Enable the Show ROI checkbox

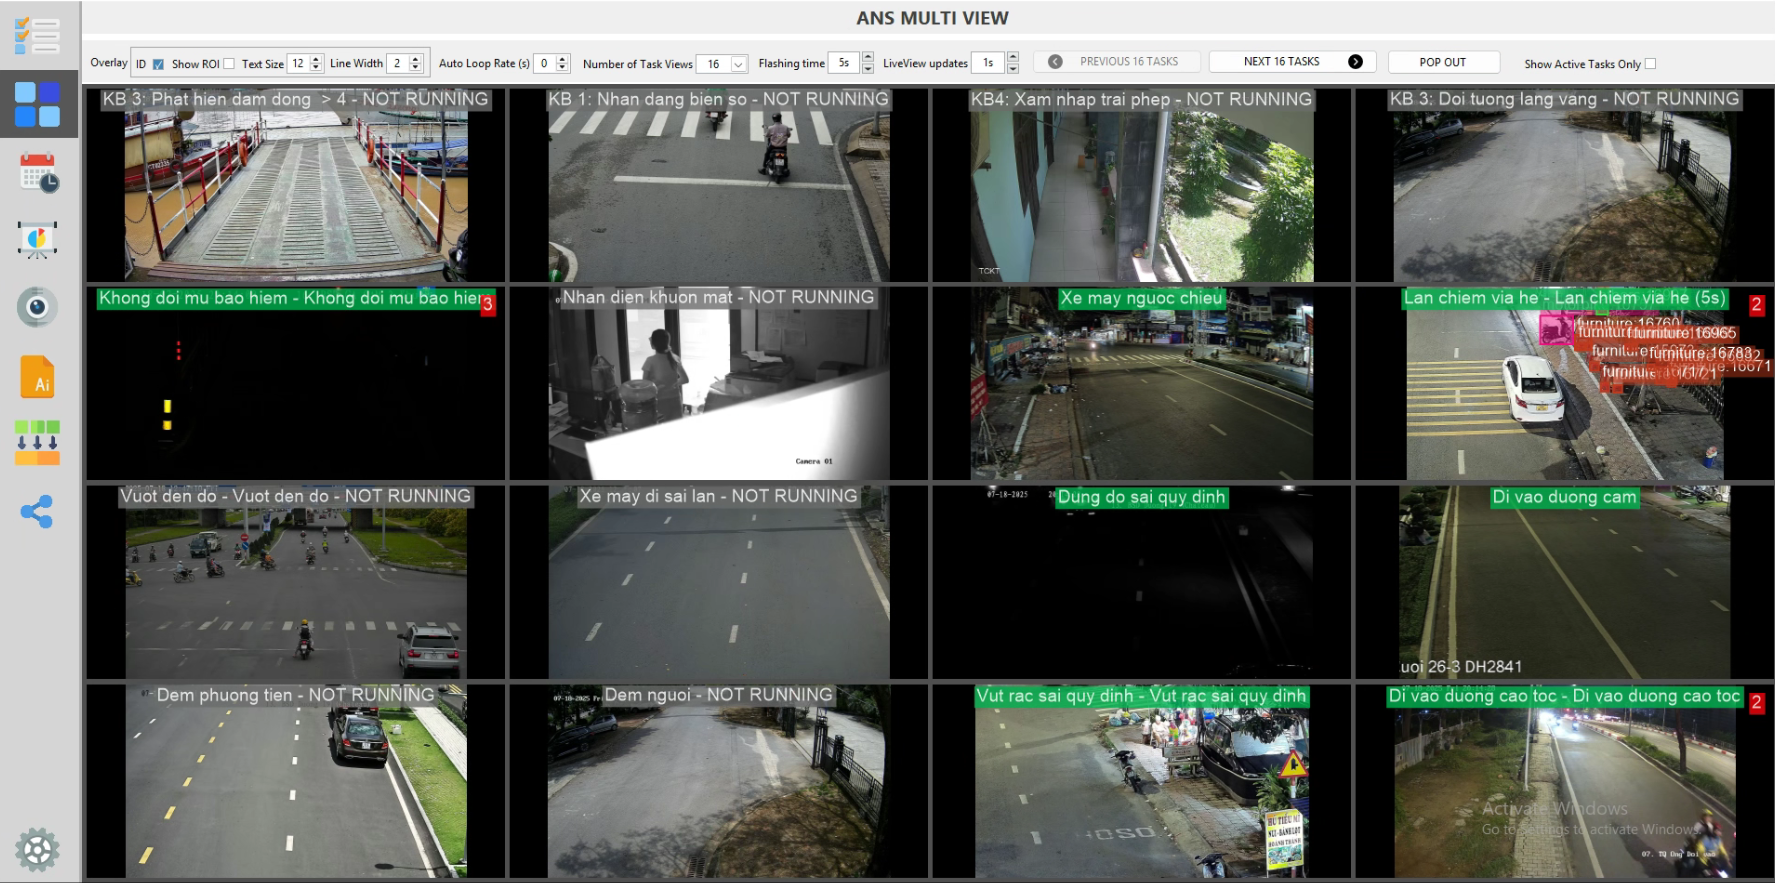coord(229,64)
